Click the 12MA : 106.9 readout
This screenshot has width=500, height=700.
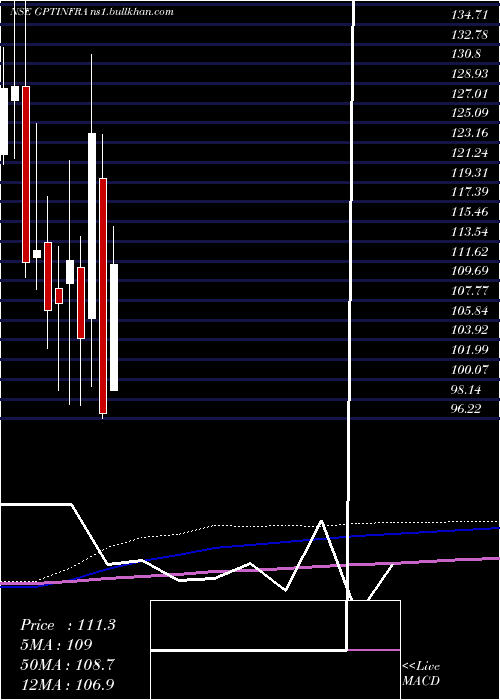pos(67,684)
